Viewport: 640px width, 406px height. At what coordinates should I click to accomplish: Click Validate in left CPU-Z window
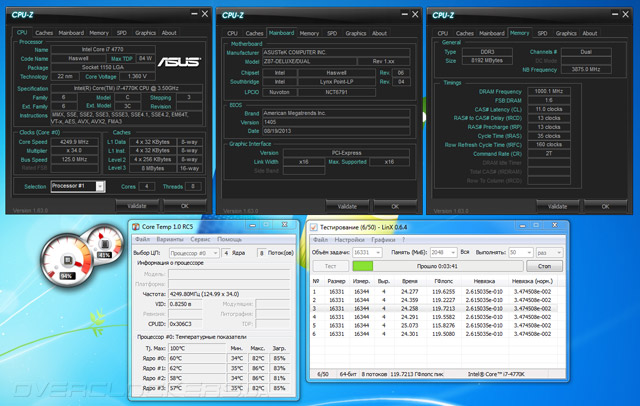click(137, 206)
